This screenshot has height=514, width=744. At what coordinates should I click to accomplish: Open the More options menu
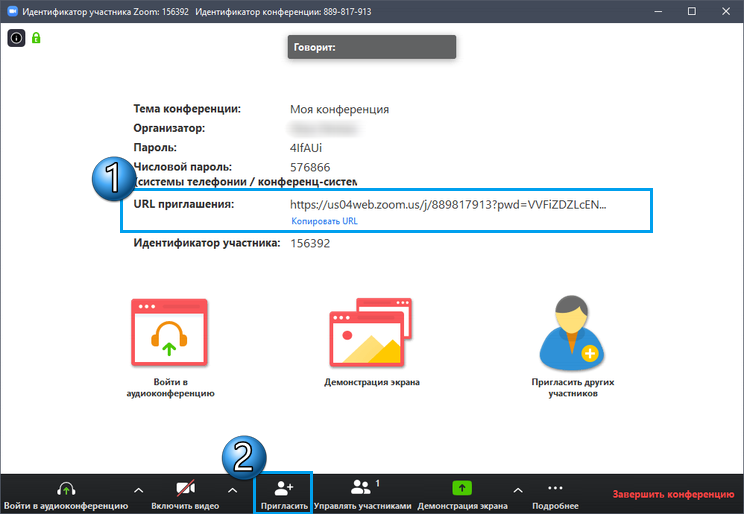tap(555, 495)
